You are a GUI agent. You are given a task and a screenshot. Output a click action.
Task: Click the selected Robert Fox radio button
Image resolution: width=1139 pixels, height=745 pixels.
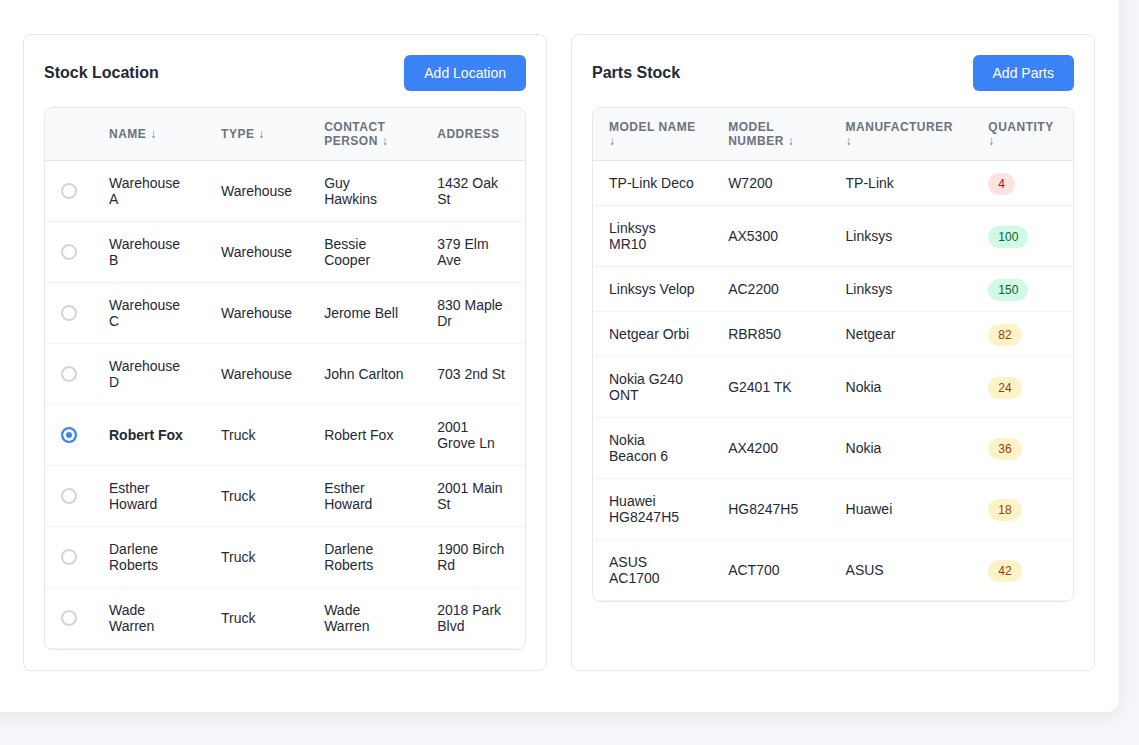click(x=69, y=435)
